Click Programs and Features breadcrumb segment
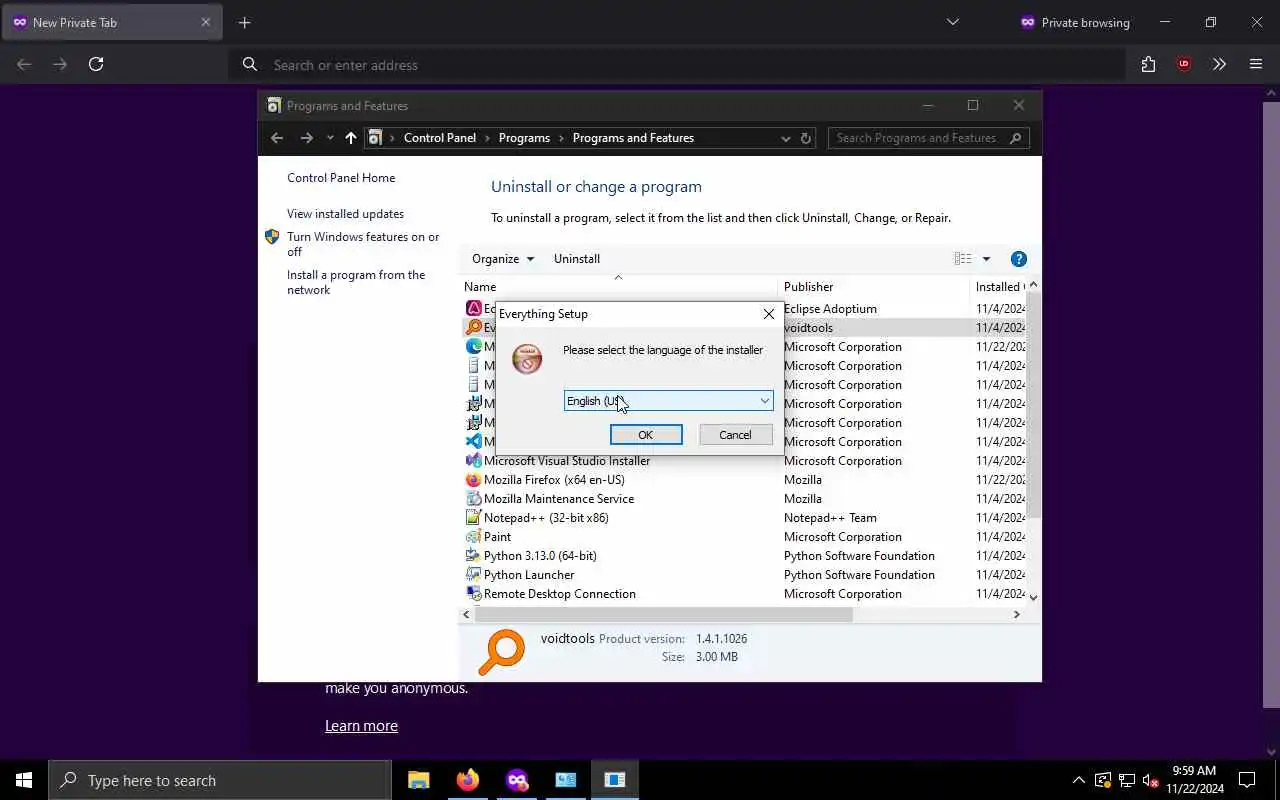1280x800 pixels. (633, 138)
